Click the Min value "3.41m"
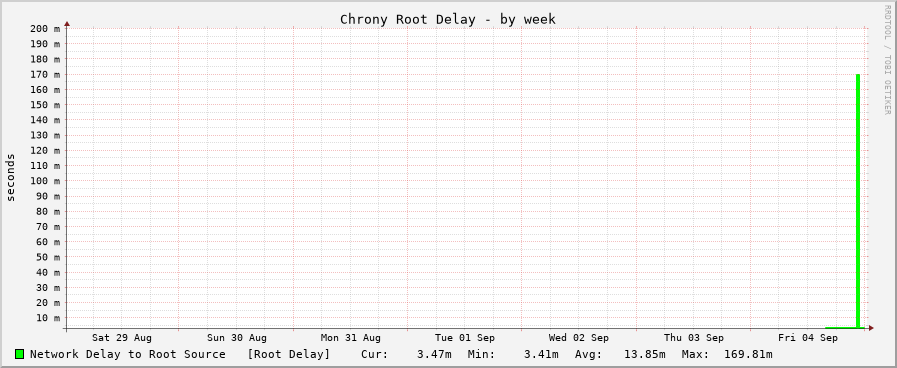 (541, 354)
